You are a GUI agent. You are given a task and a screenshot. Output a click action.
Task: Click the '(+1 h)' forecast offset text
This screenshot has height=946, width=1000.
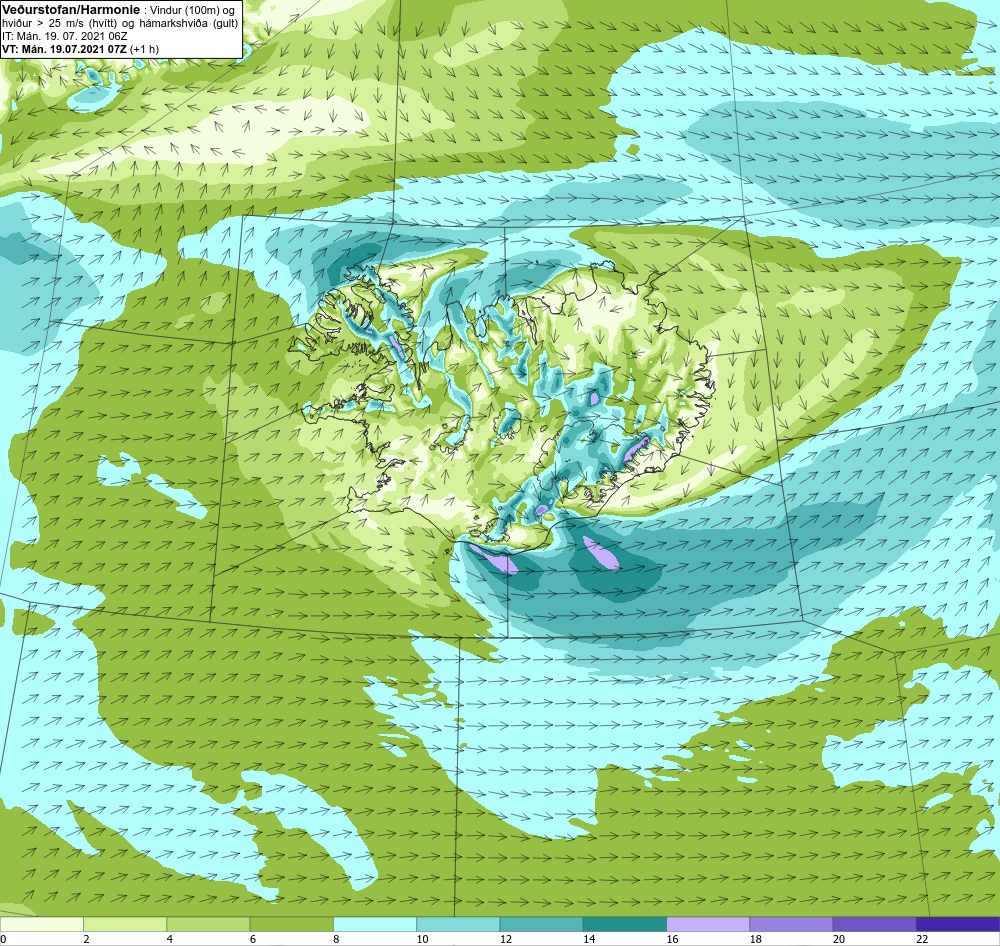[x=145, y=49]
